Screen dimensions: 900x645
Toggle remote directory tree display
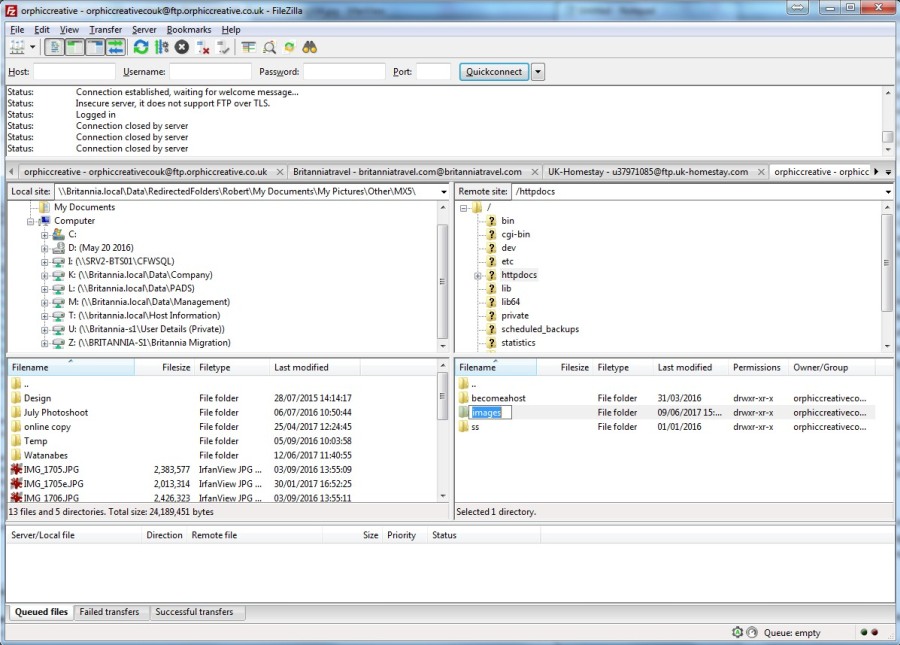(x=95, y=48)
